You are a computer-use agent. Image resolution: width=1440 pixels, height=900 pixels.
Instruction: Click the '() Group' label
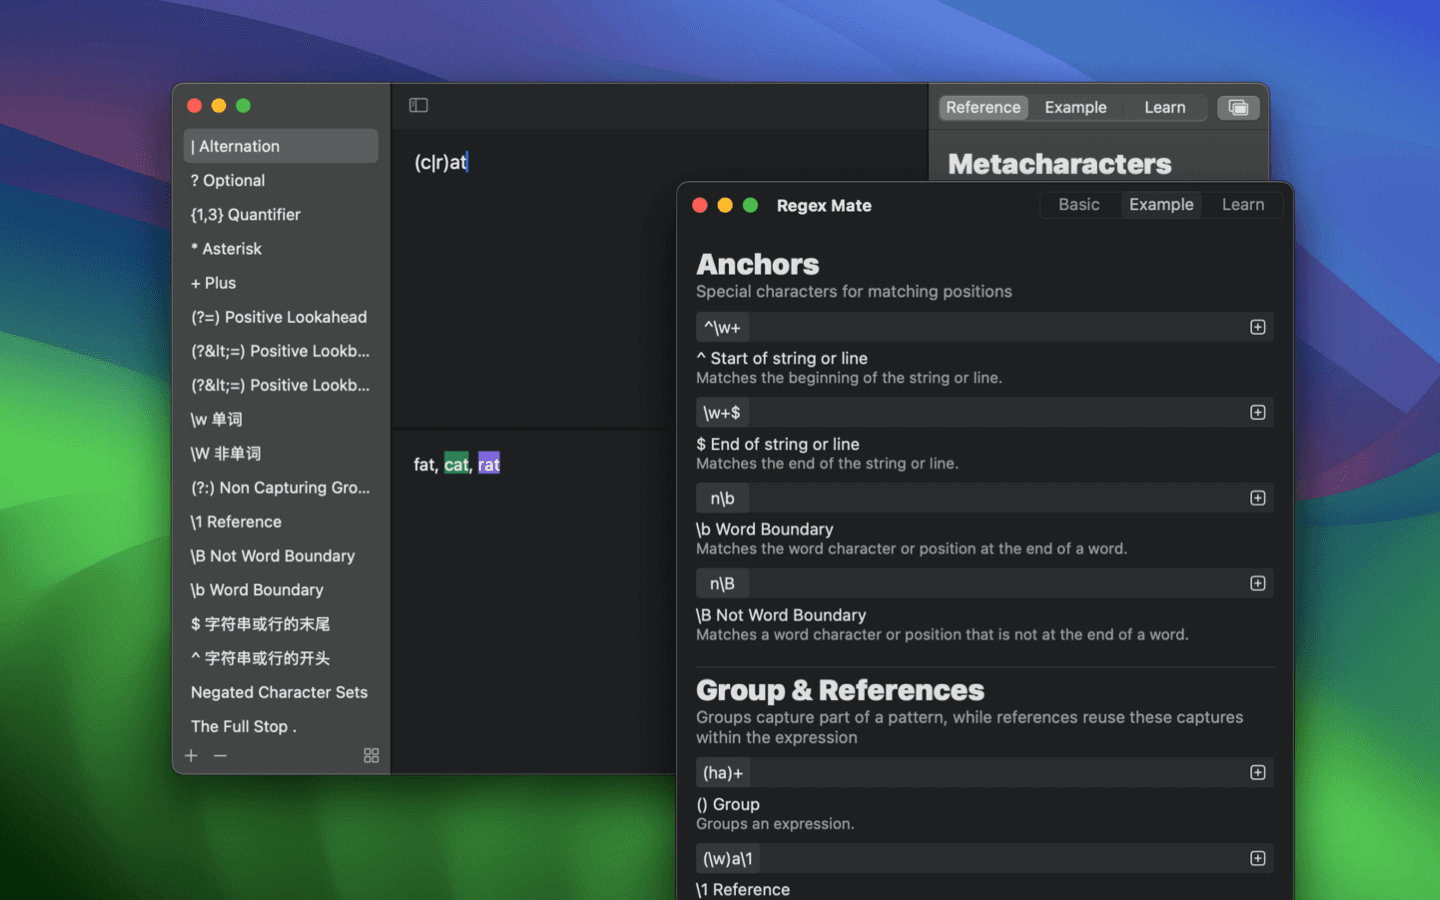point(728,804)
